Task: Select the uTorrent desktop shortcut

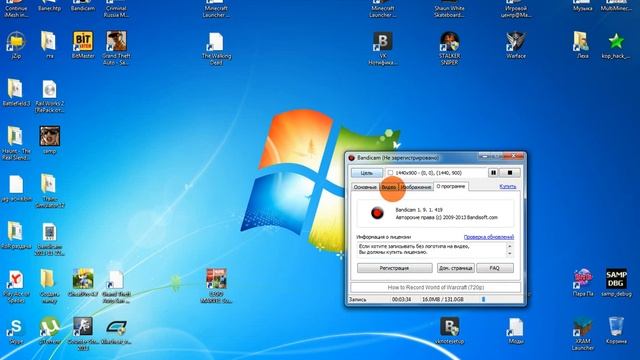Action: [49, 331]
